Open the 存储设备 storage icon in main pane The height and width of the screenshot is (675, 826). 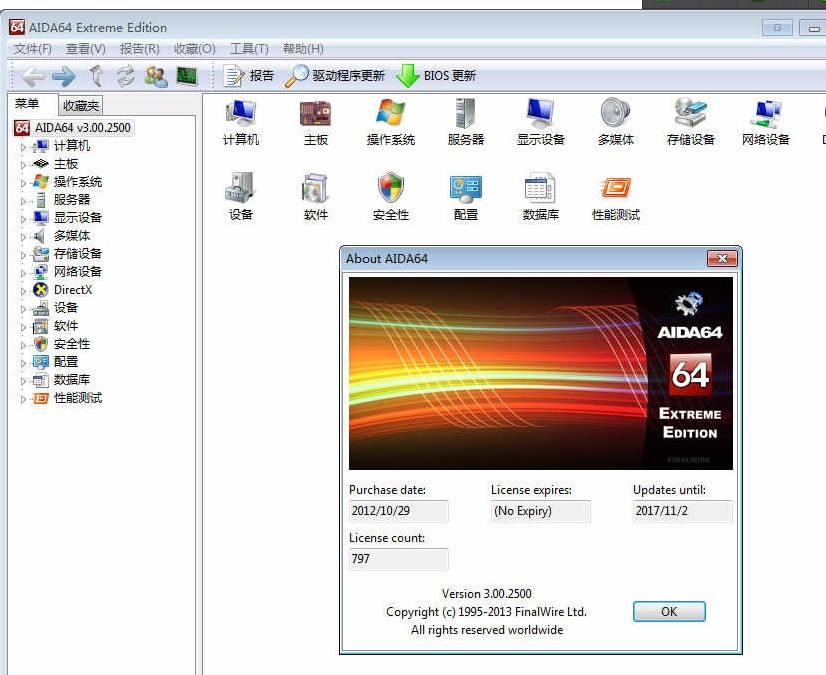click(x=690, y=122)
